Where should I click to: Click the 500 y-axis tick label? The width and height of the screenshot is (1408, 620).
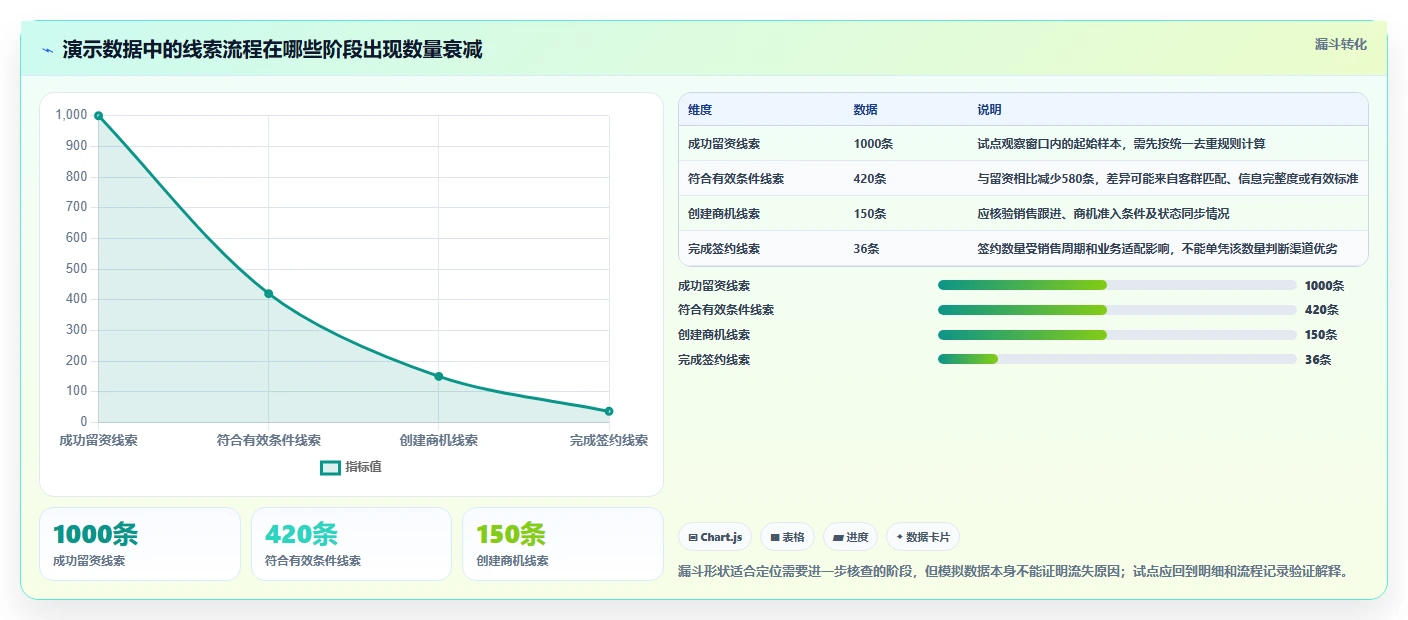77,269
